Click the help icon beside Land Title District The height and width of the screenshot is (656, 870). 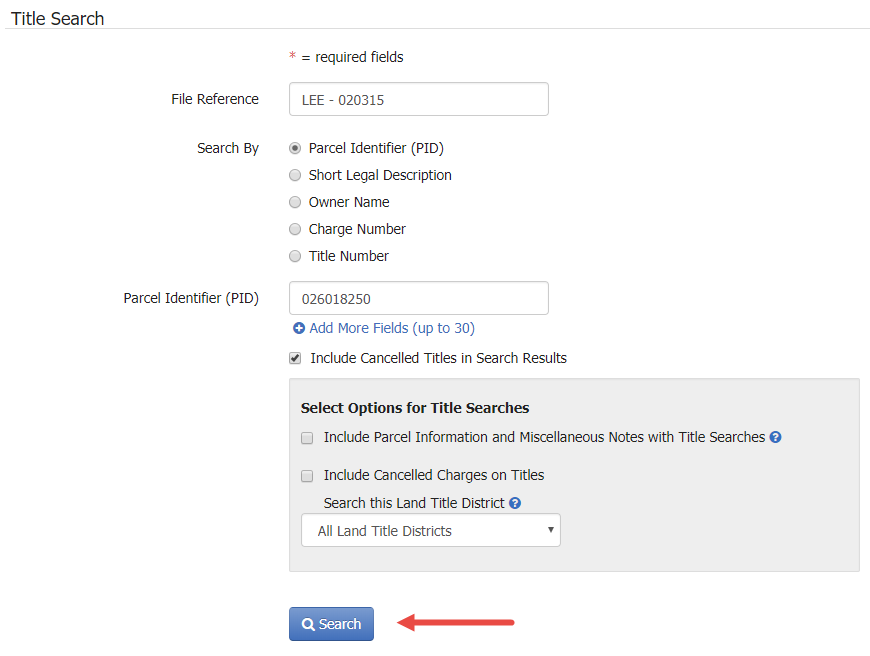coord(515,503)
